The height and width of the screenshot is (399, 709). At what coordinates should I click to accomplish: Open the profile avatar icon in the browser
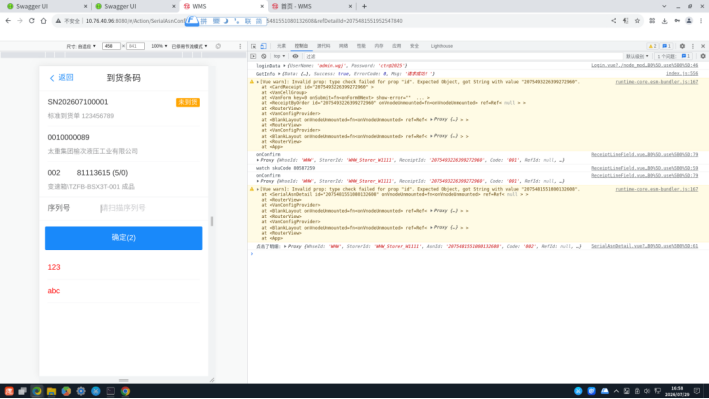pos(689,21)
